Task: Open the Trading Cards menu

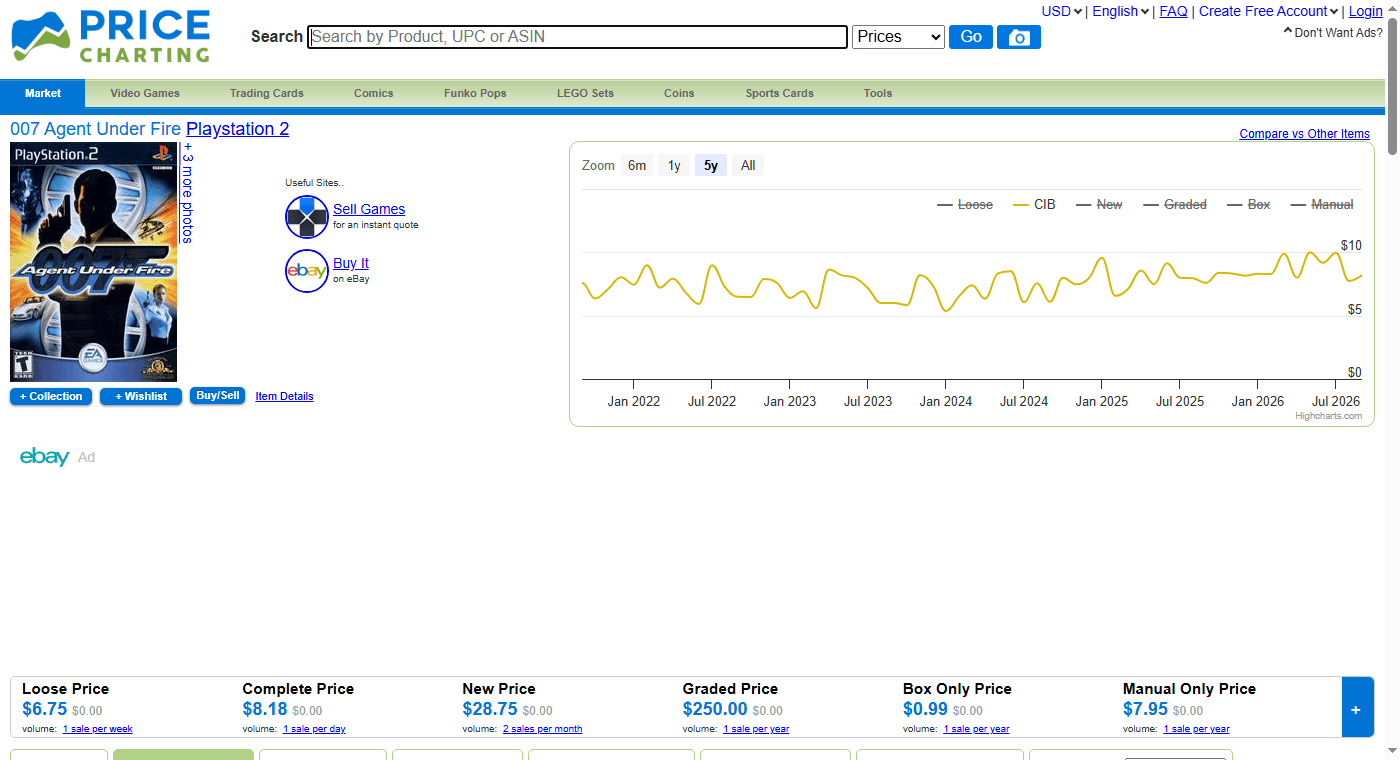Action: (x=267, y=93)
